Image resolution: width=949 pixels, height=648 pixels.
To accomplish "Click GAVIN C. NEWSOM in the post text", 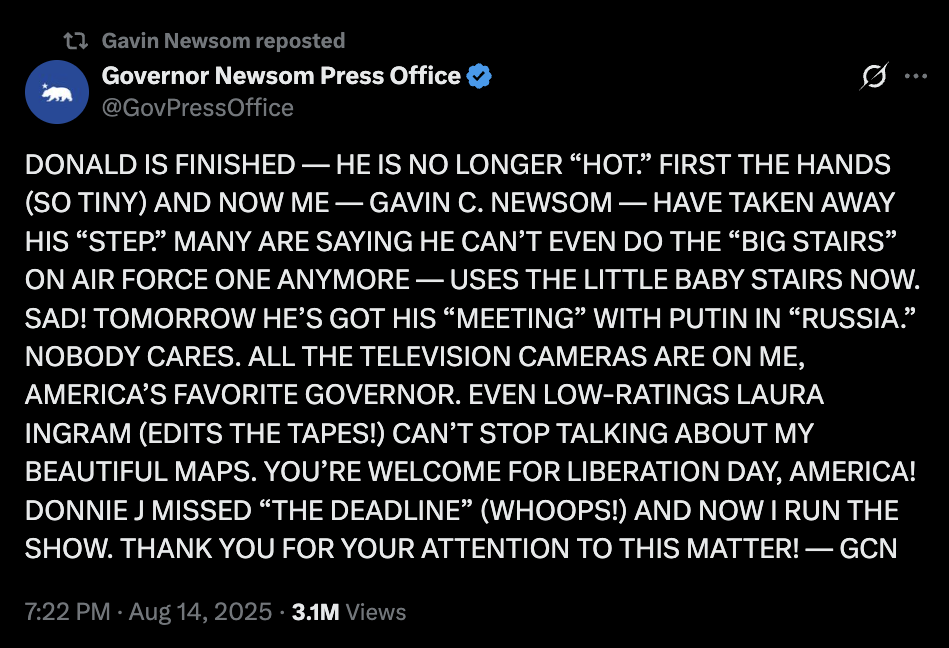I will tap(491, 203).
